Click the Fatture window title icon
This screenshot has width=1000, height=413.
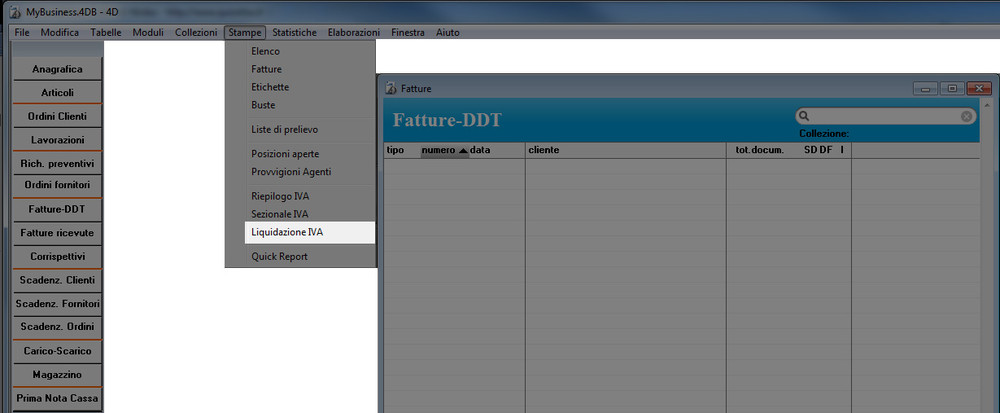pos(391,89)
